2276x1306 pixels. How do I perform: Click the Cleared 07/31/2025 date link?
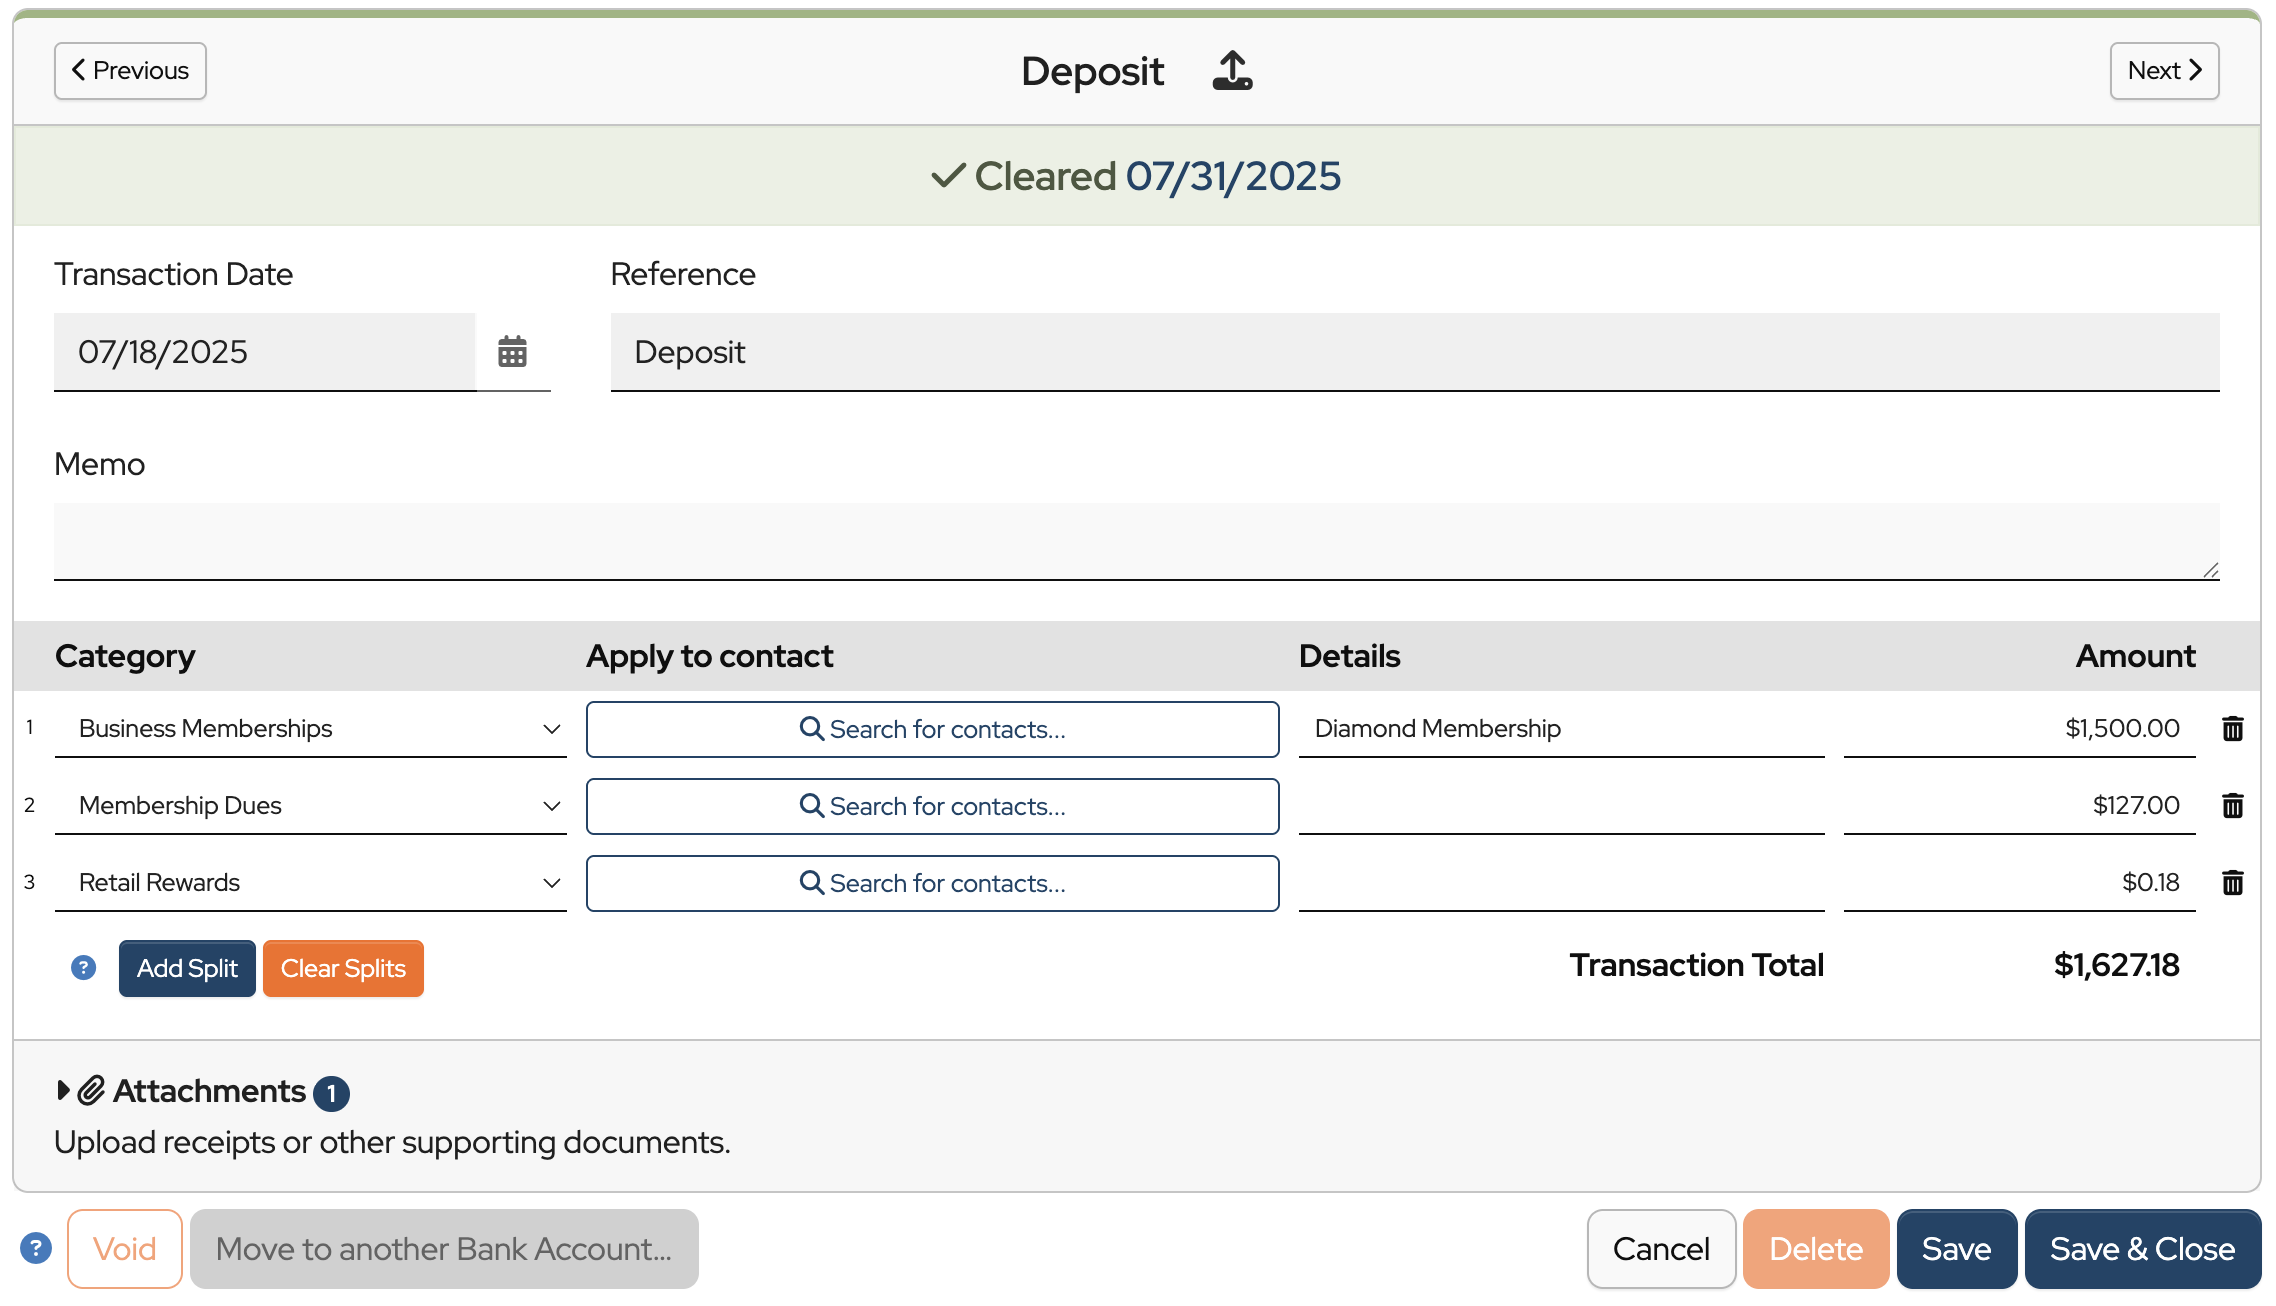[x=1233, y=177]
